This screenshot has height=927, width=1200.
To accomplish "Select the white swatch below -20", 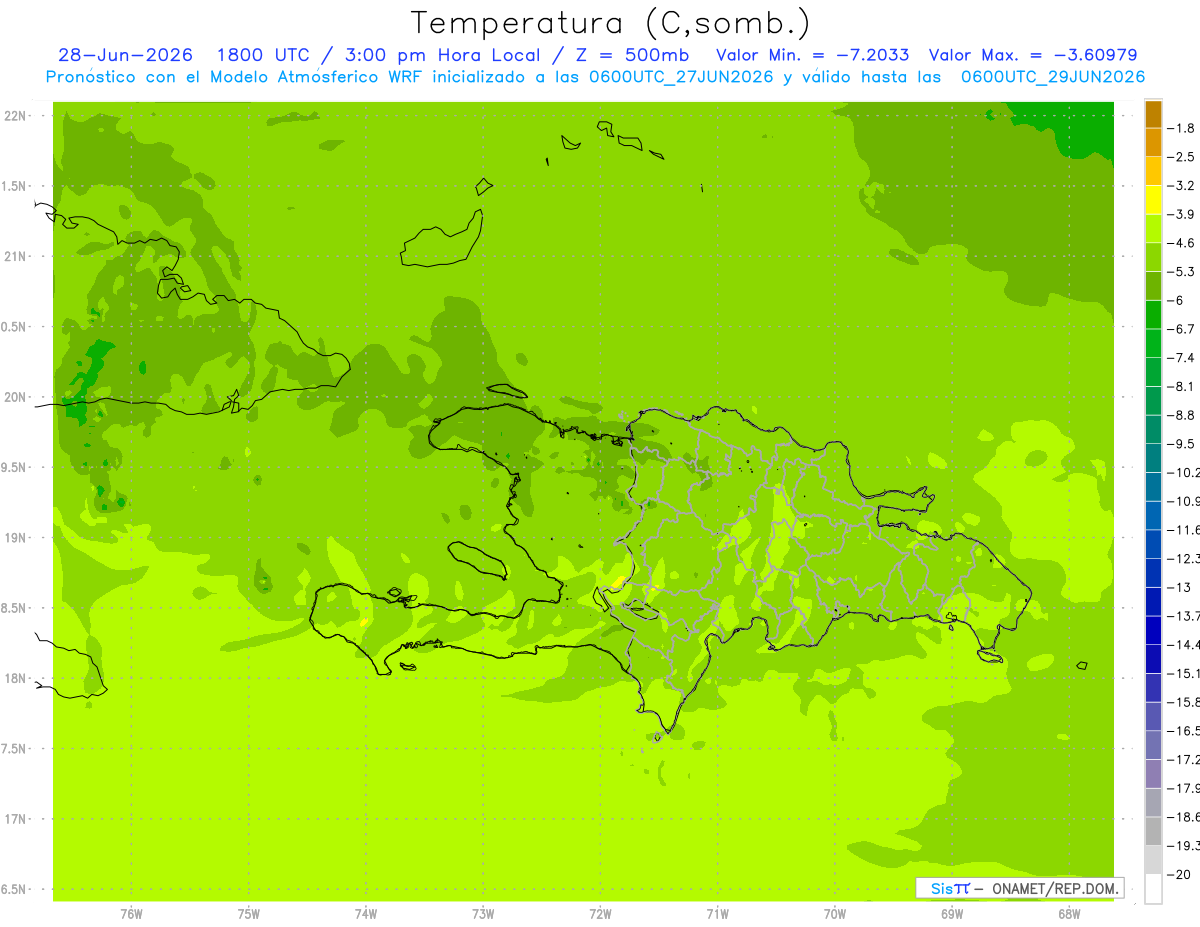I will point(1153,888).
